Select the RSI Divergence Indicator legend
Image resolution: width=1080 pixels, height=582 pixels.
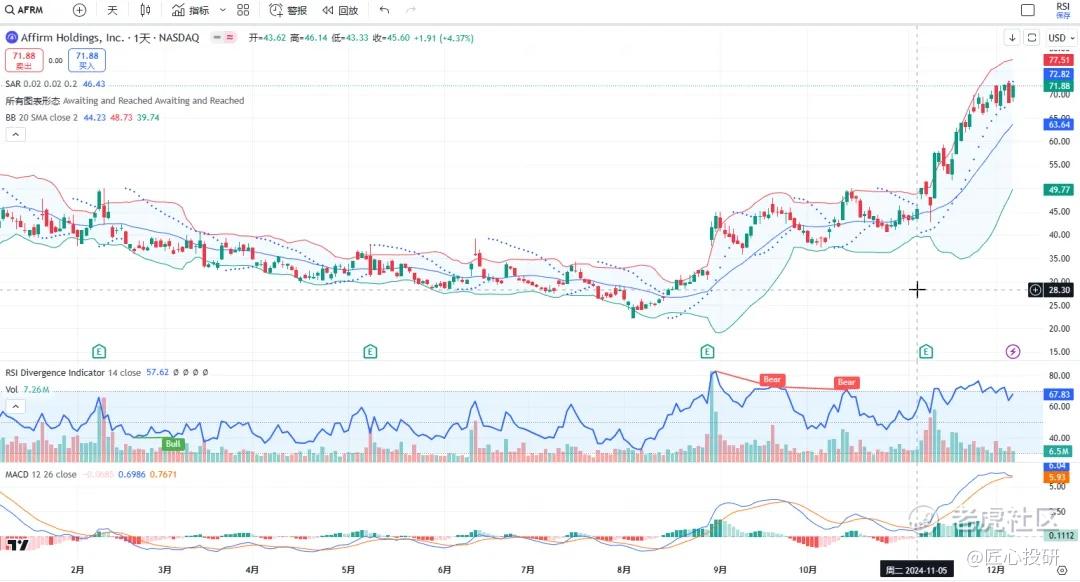55,373
